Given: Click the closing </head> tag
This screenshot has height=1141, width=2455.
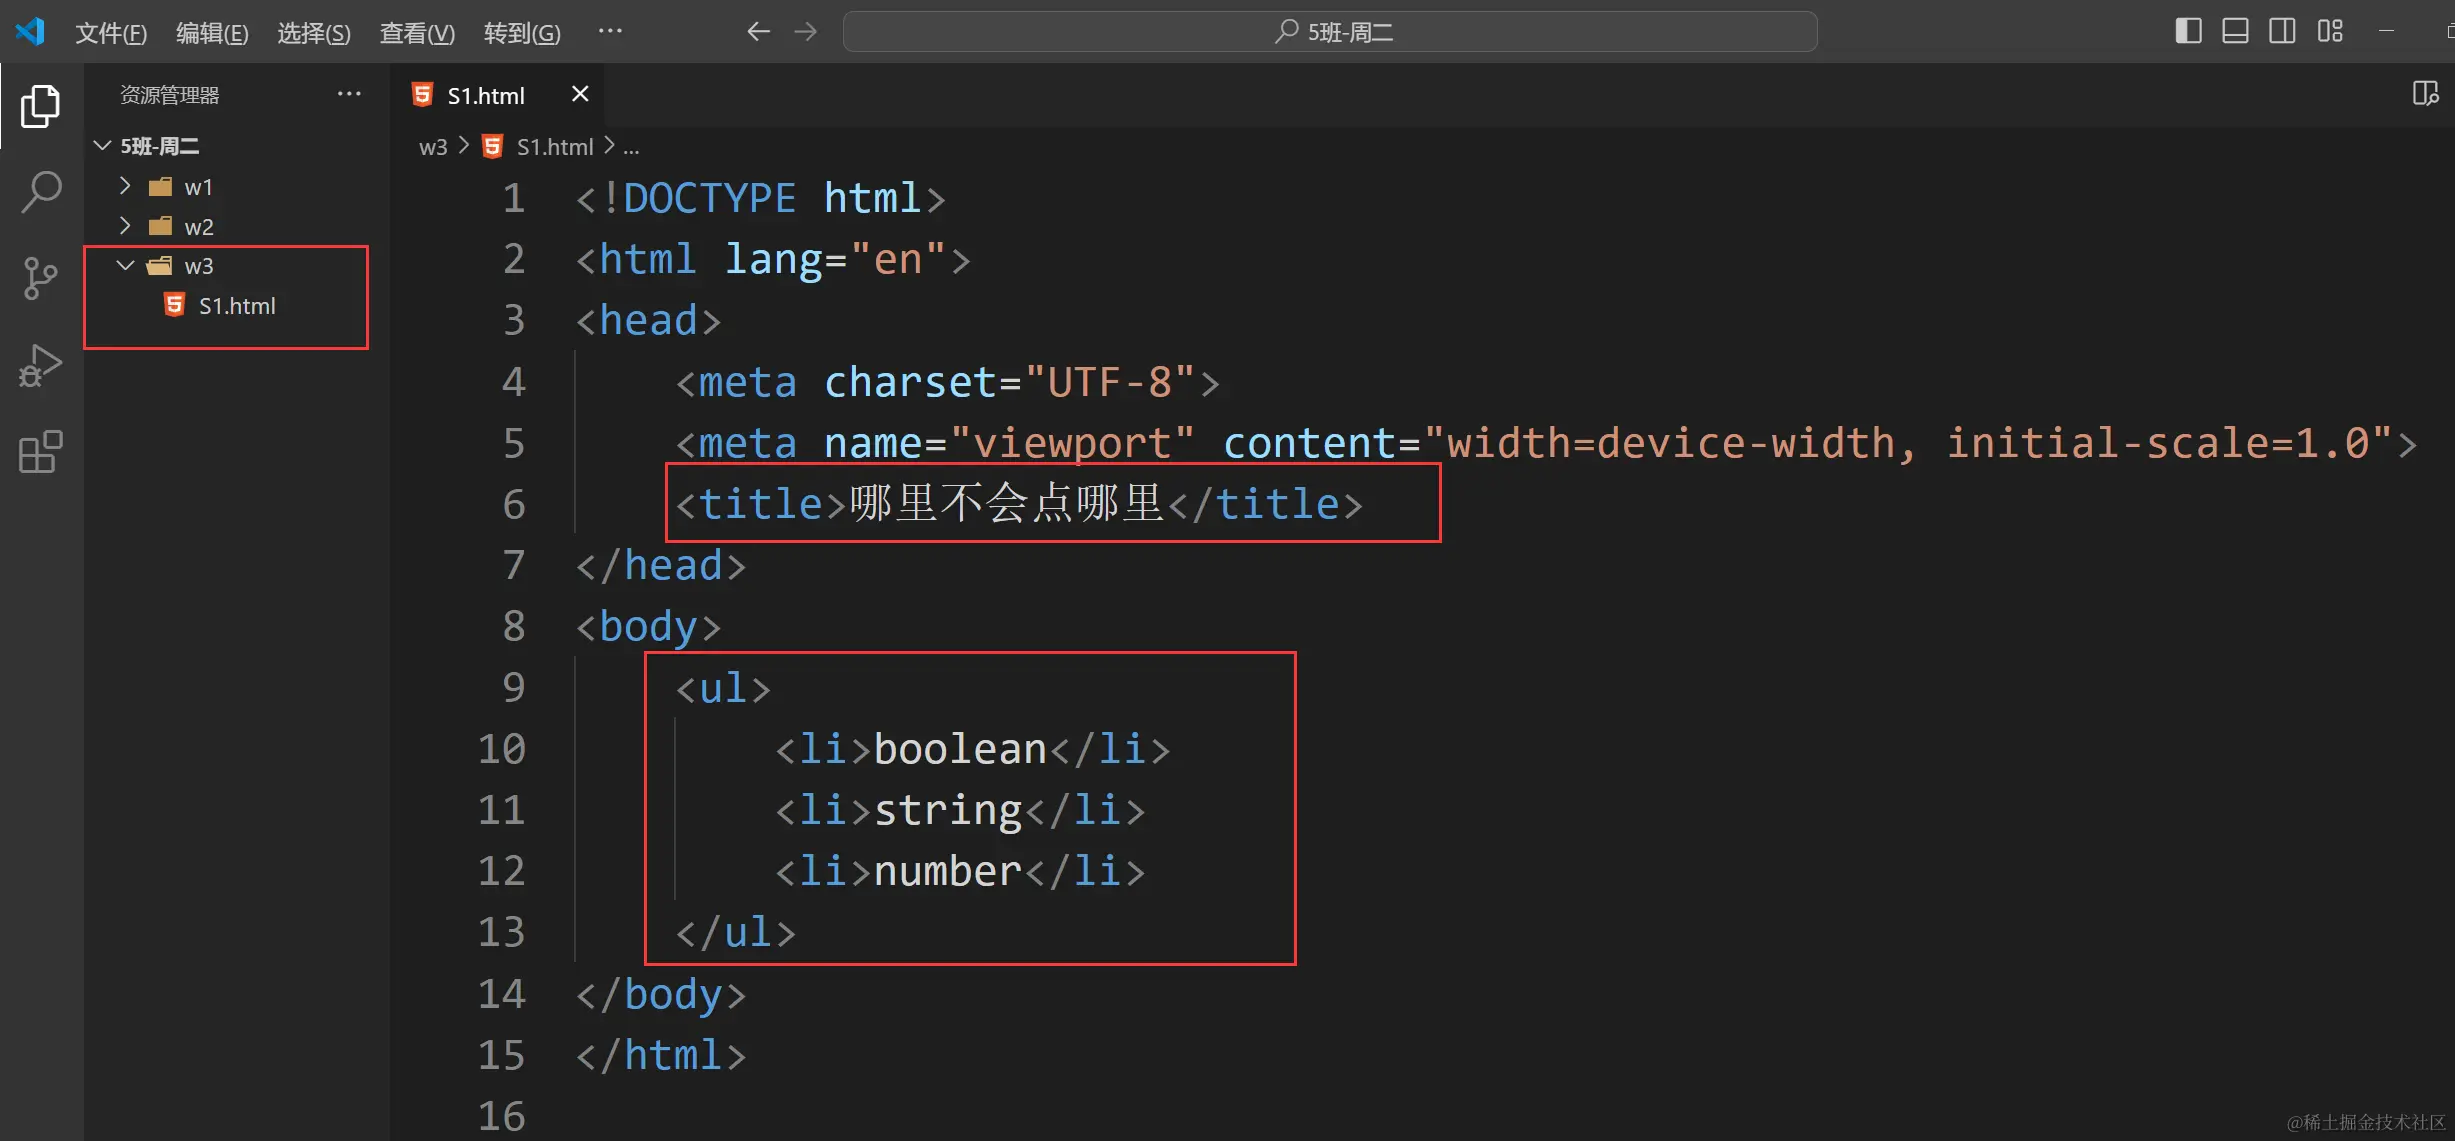Looking at the screenshot, I should tap(661, 566).
